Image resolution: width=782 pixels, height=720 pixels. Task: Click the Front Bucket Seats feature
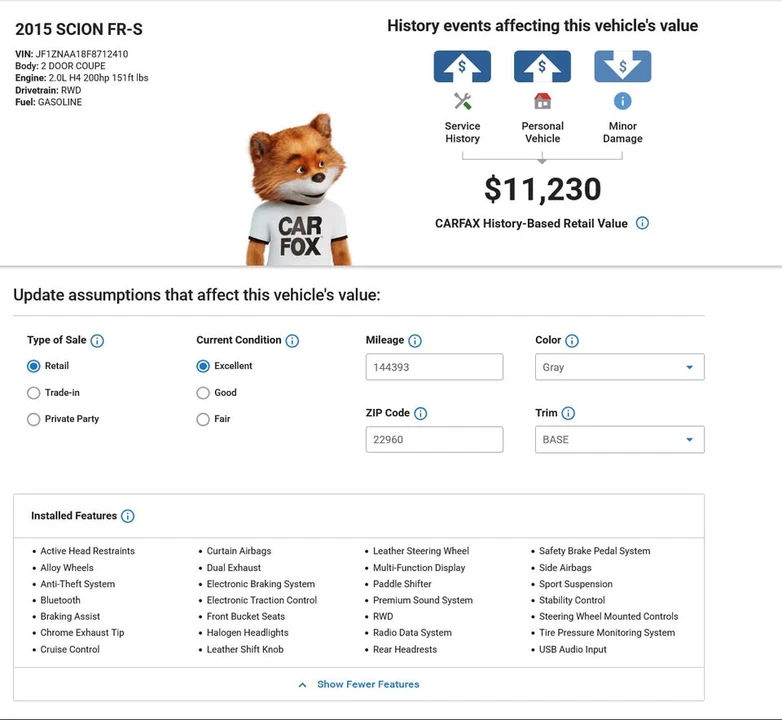[x=246, y=616]
